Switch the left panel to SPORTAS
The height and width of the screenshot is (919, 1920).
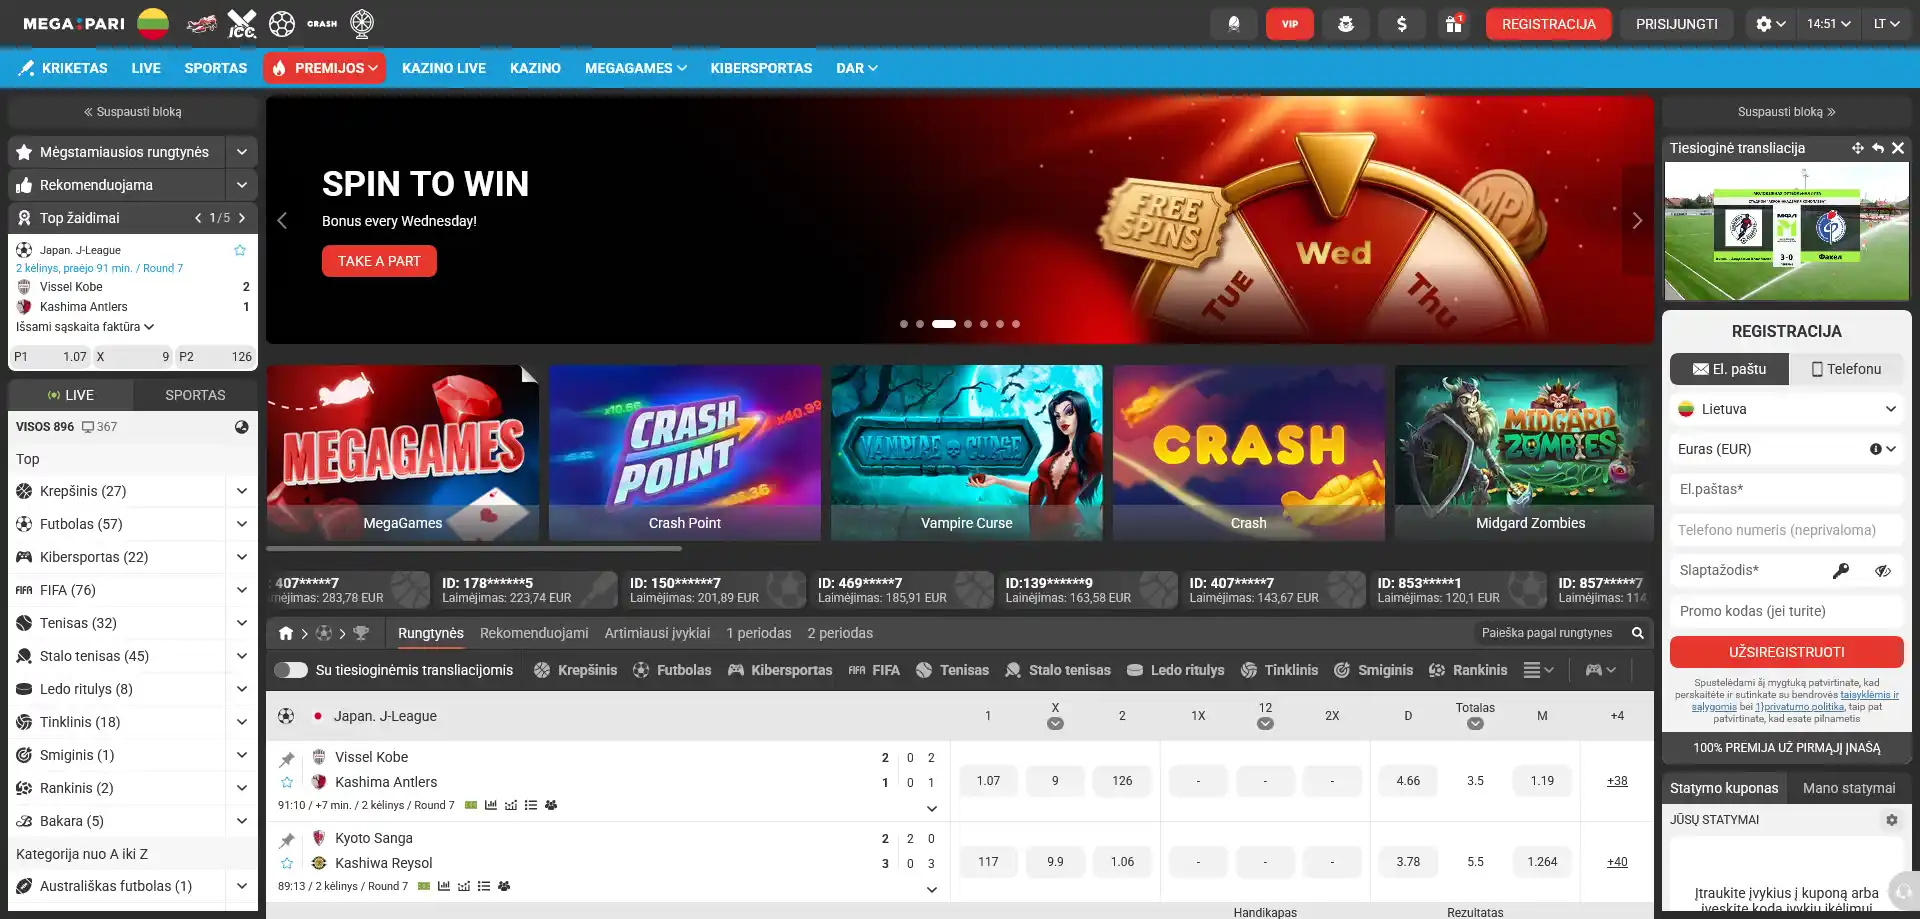pyautogui.click(x=195, y=395)
